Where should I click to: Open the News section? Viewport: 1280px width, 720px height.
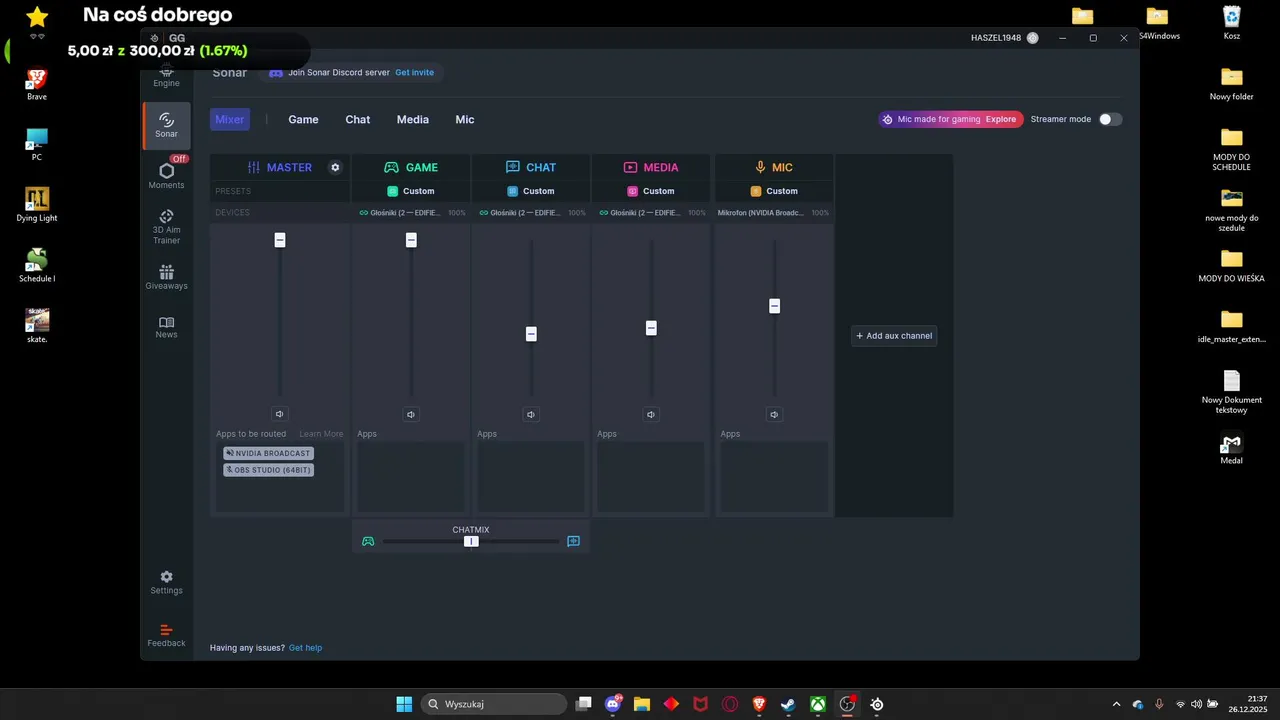coord(166,327)
